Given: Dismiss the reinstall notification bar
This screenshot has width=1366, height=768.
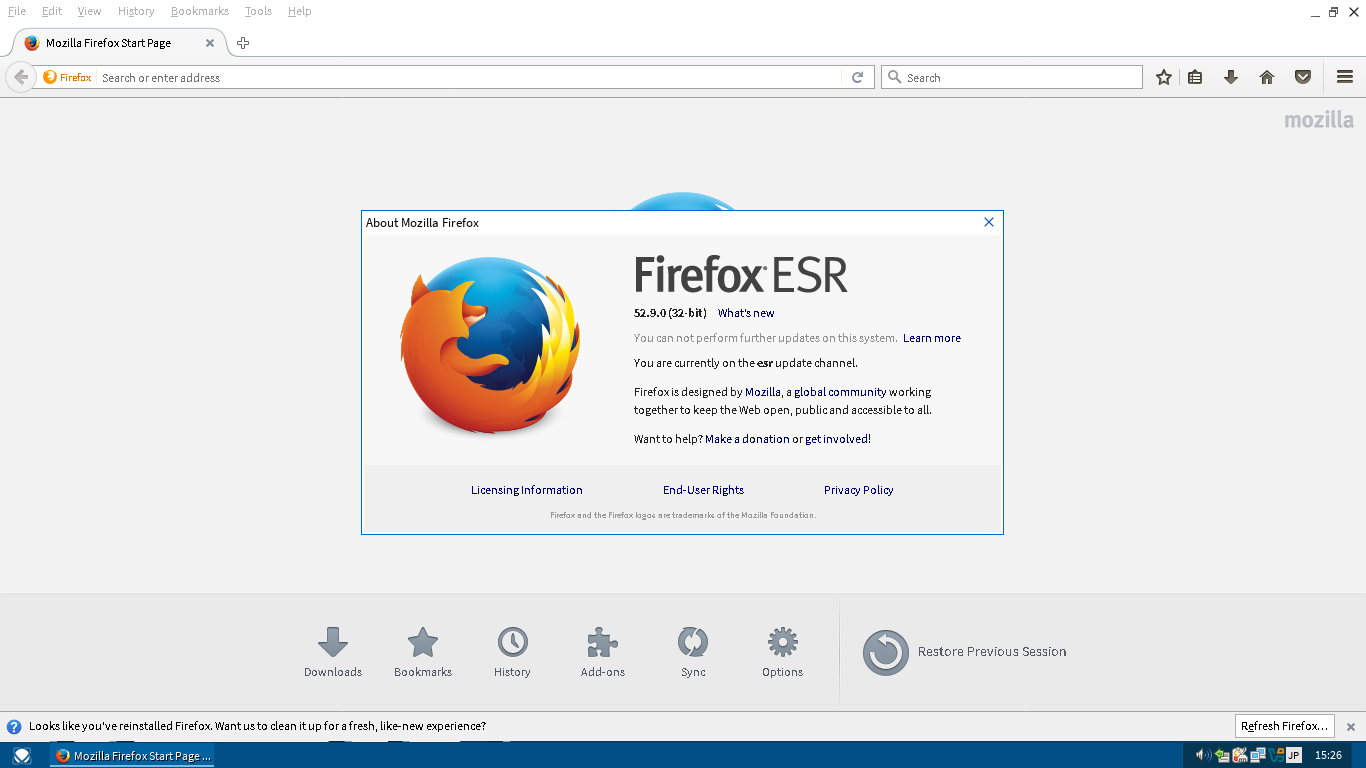Looking at the screenshot, I should click(x=1351, y=726).
